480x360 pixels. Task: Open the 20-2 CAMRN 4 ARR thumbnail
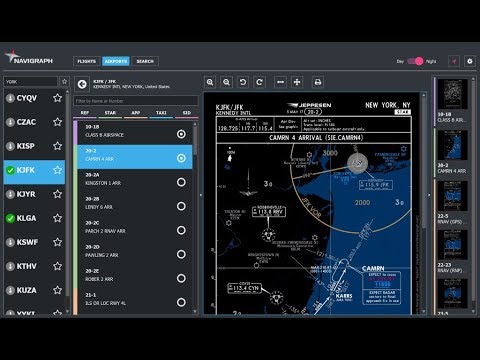452,152
